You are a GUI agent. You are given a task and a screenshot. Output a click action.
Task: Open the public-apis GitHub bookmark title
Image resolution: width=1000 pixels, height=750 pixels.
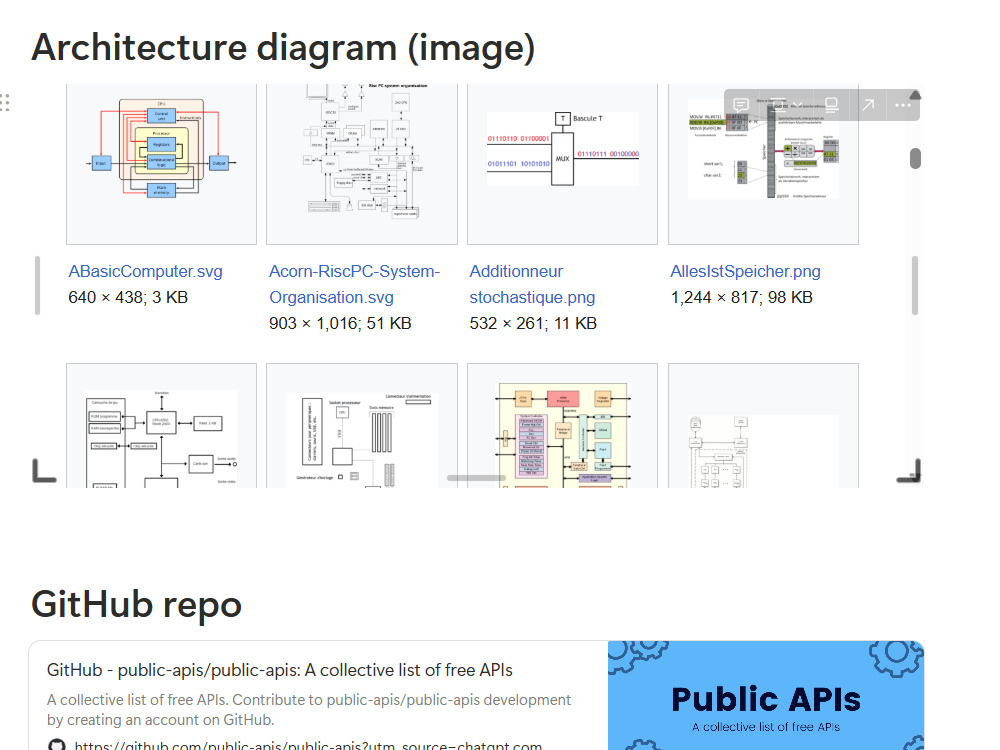click(x=279, y=670)
